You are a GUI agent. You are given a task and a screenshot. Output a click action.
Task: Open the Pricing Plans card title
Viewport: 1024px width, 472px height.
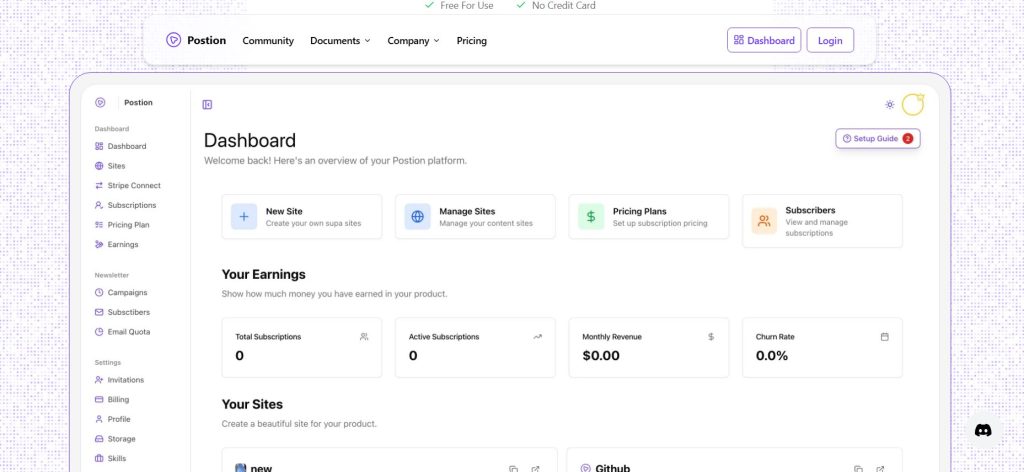point(639,212)
